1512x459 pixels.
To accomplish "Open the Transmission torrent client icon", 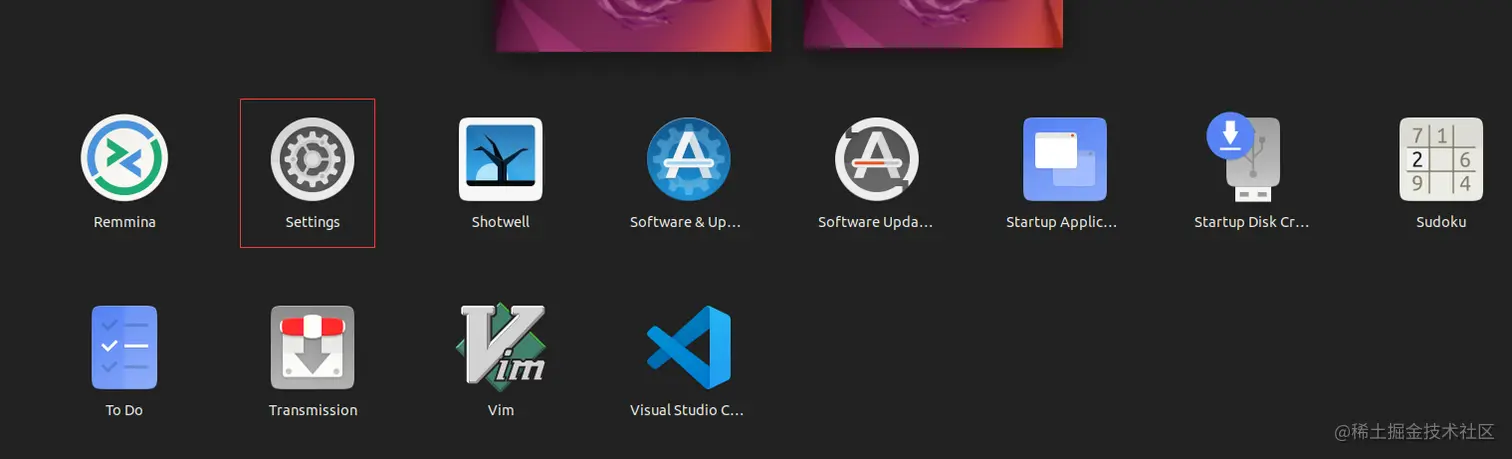I will (x=313, y=347).
